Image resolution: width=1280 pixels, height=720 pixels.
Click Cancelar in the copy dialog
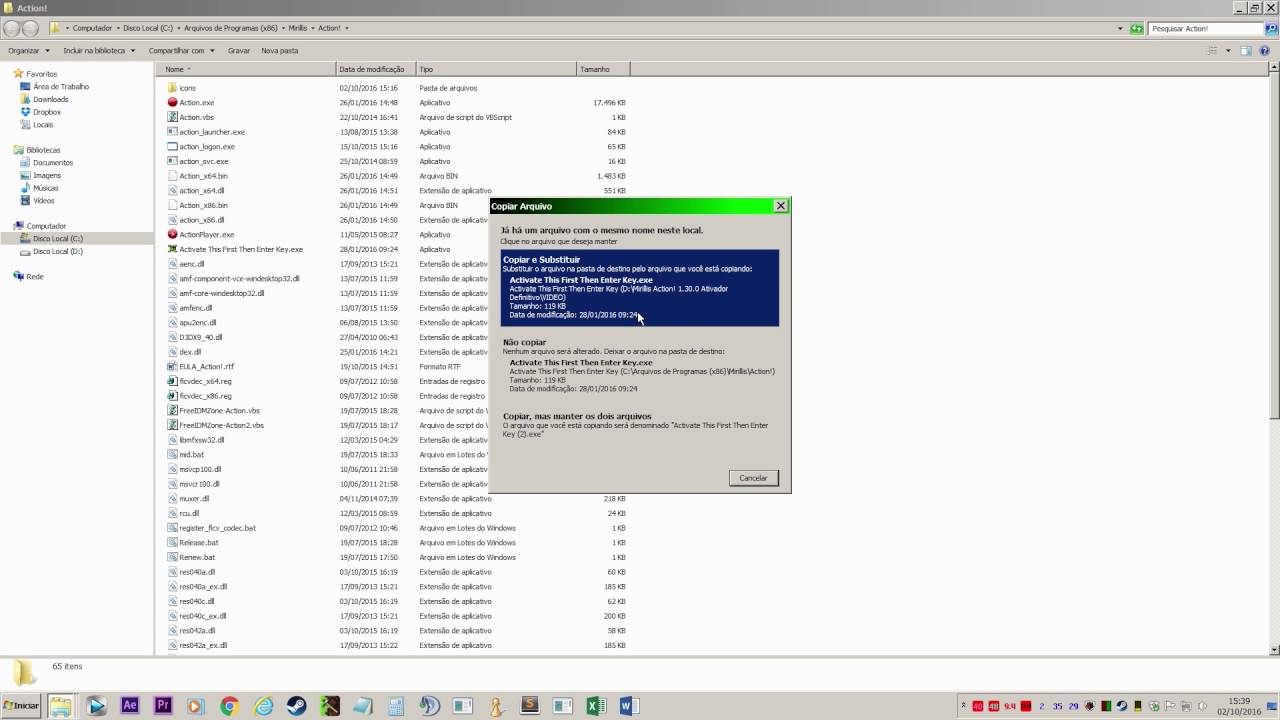click(753, 478)
